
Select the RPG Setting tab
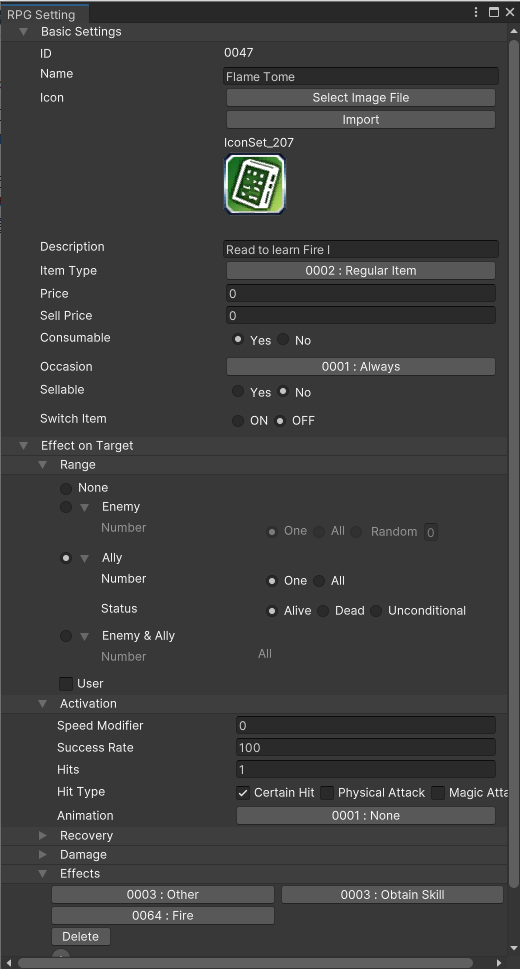pyautogui.click(x=41, y=14)
